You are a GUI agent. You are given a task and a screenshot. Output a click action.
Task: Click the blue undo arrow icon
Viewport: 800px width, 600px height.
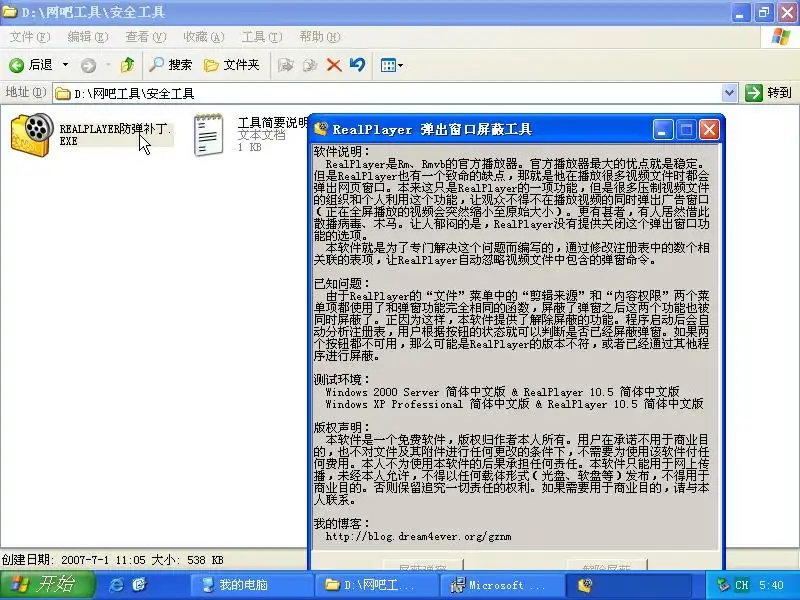pyautogui.click(x=357, y=65)
